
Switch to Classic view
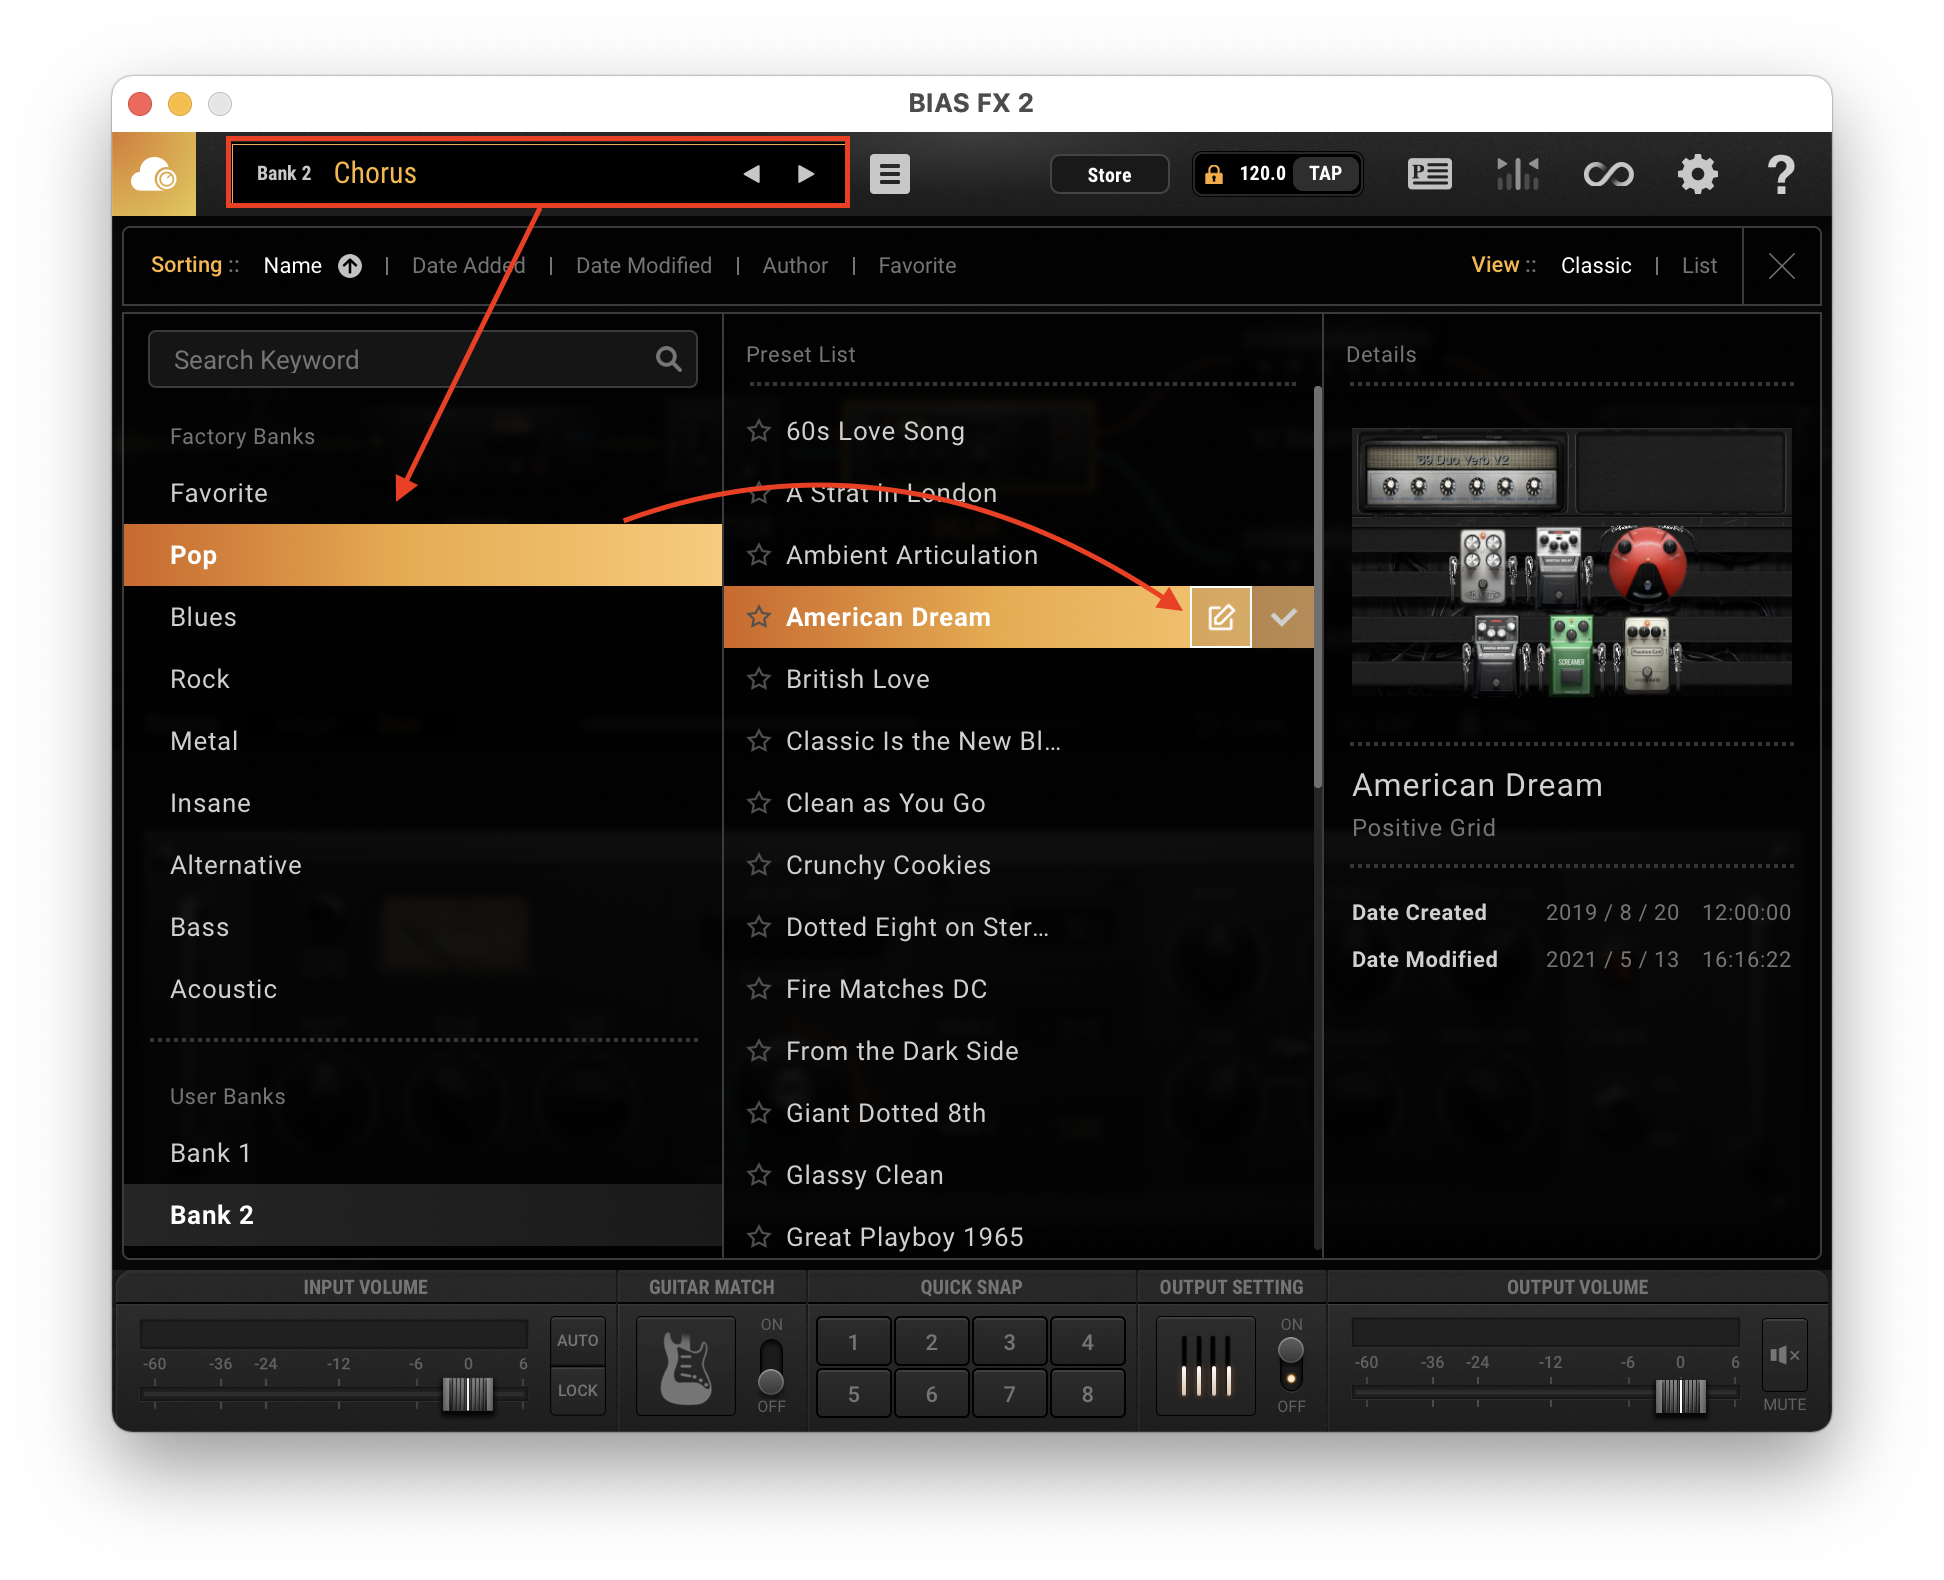coord(1596,266)
